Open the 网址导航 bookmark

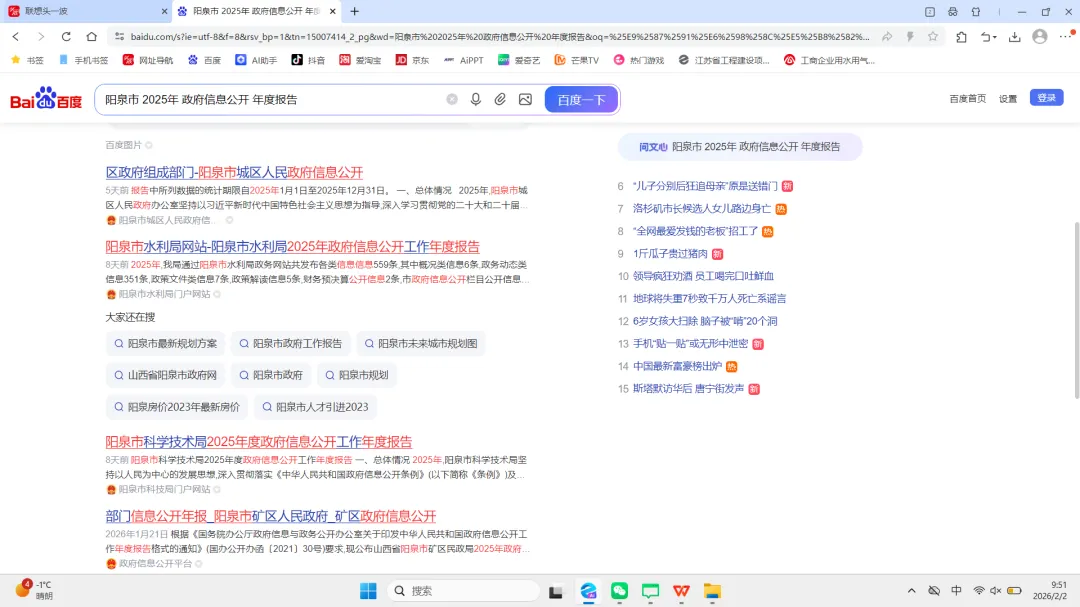148,60
